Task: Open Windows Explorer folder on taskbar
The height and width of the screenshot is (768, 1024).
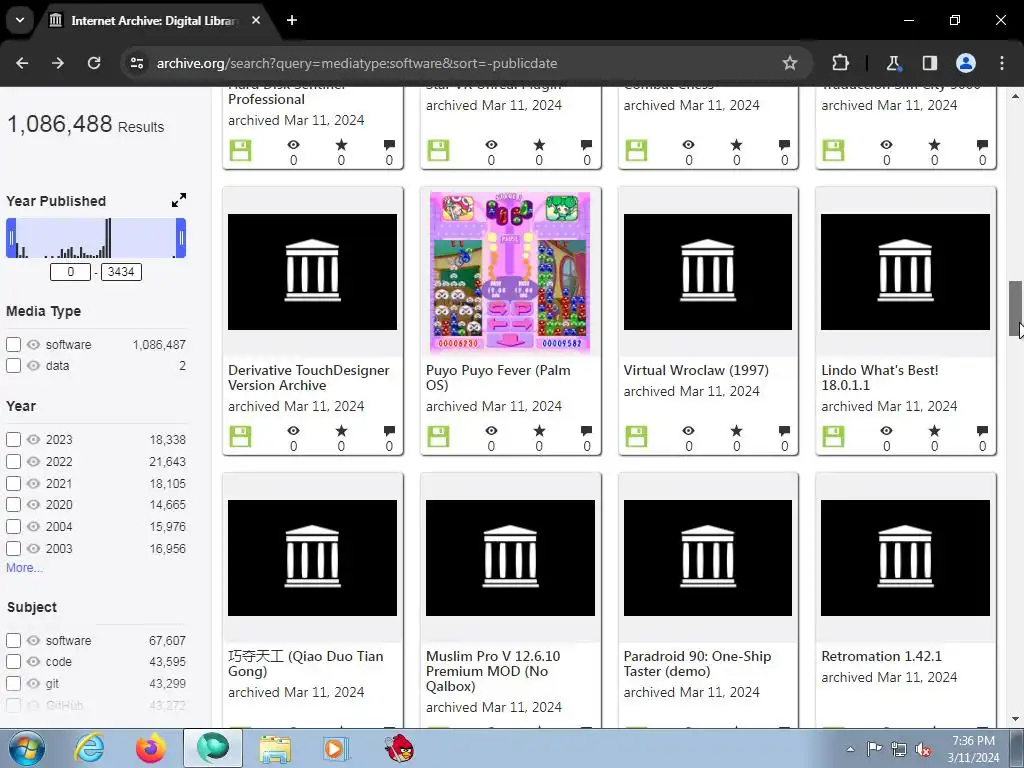Action: point(275,749)
